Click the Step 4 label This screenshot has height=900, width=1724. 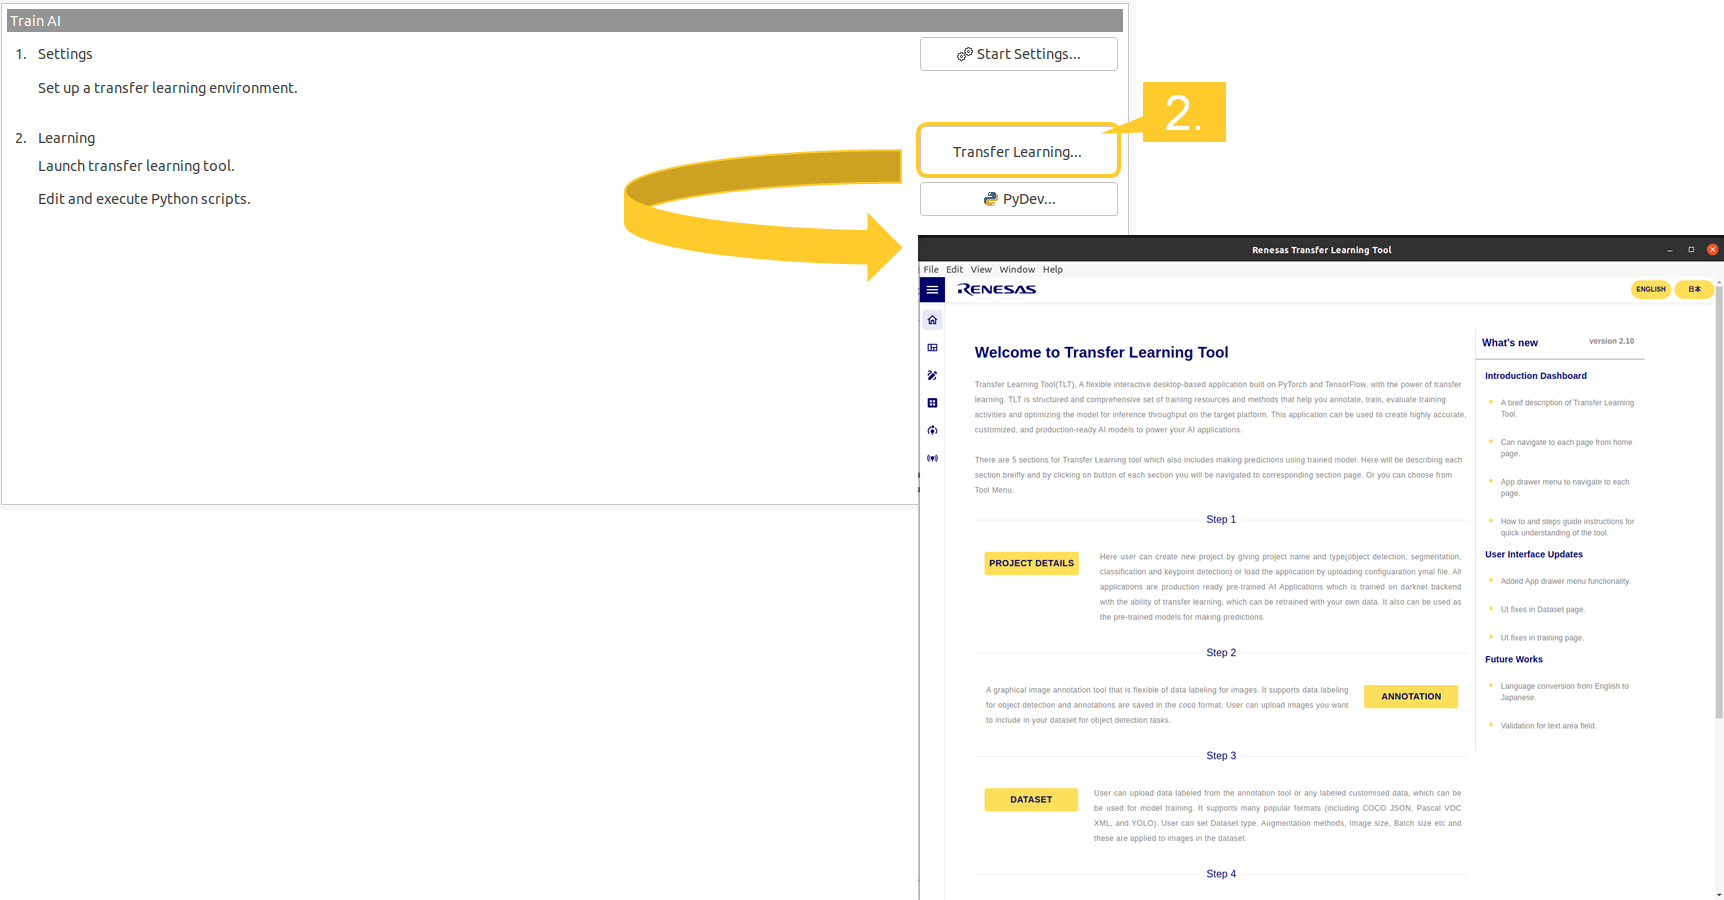coord(1221,873)
